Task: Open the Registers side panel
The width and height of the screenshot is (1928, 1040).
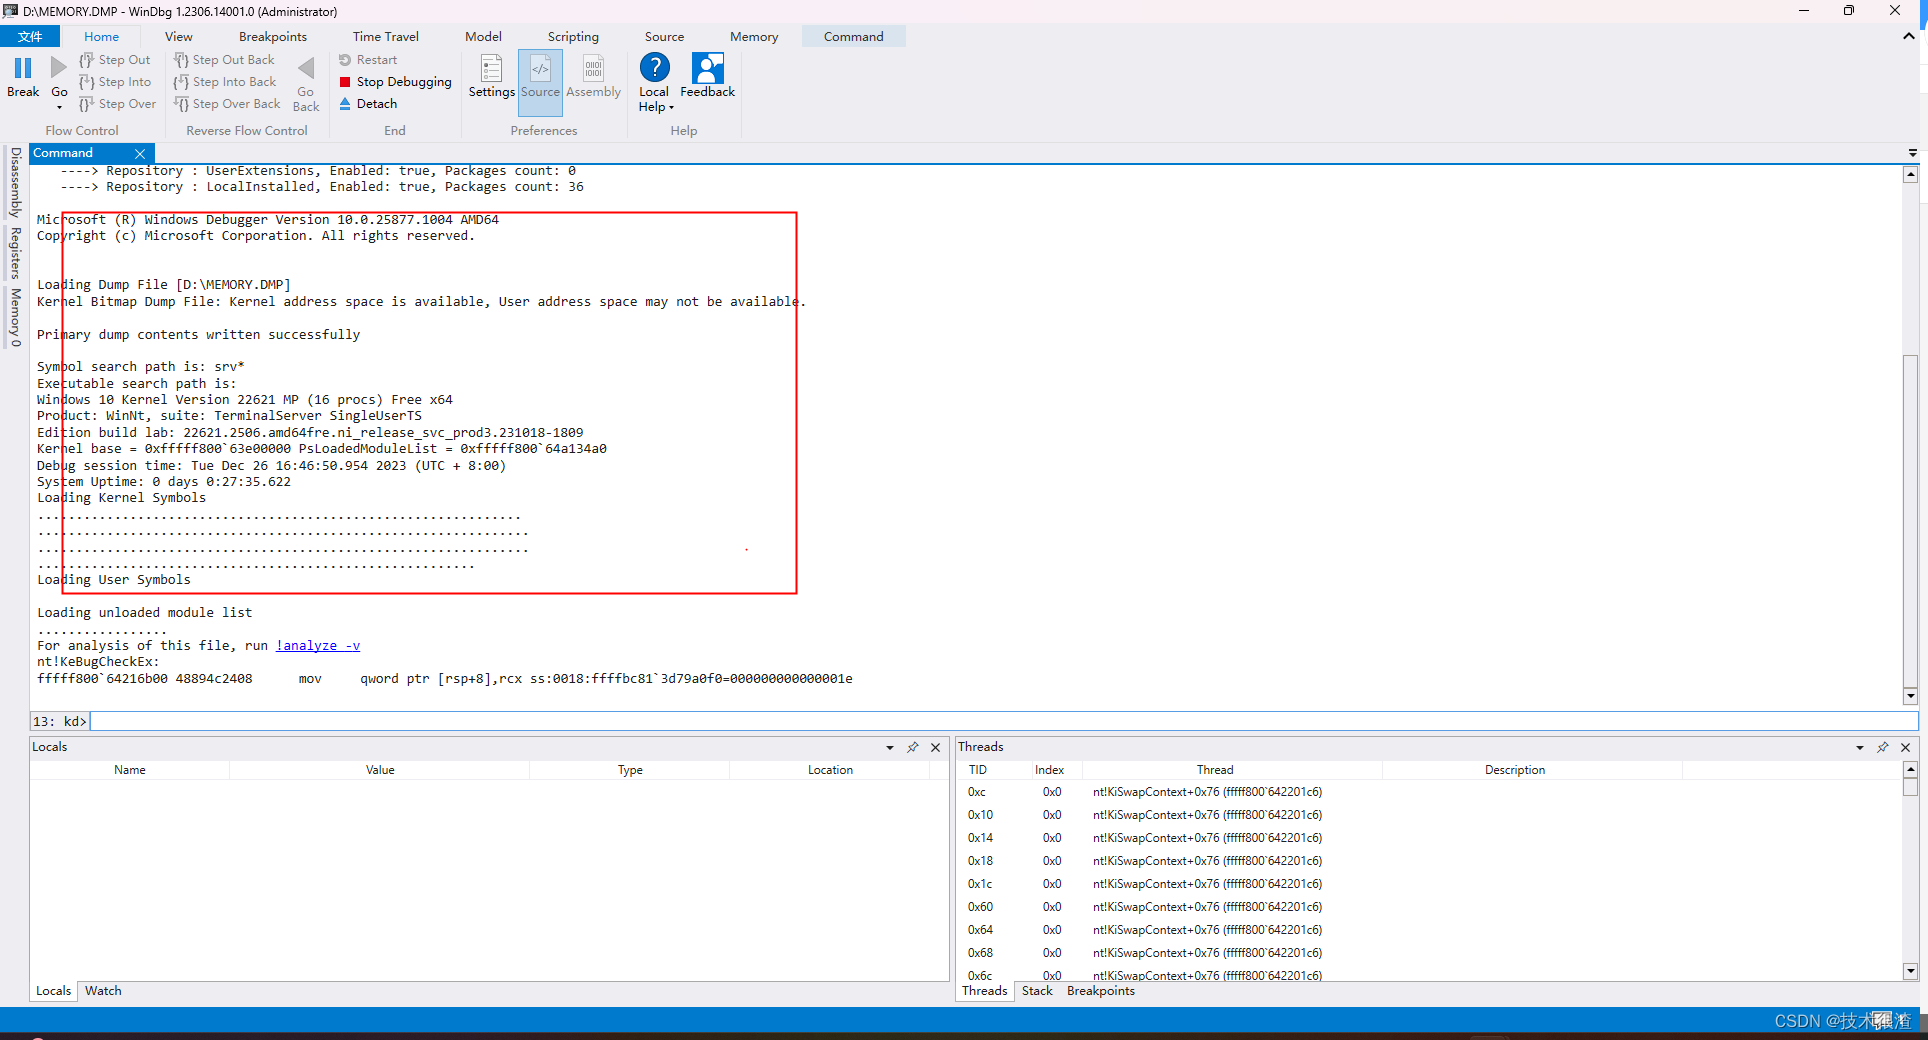Action: [15, 252]
